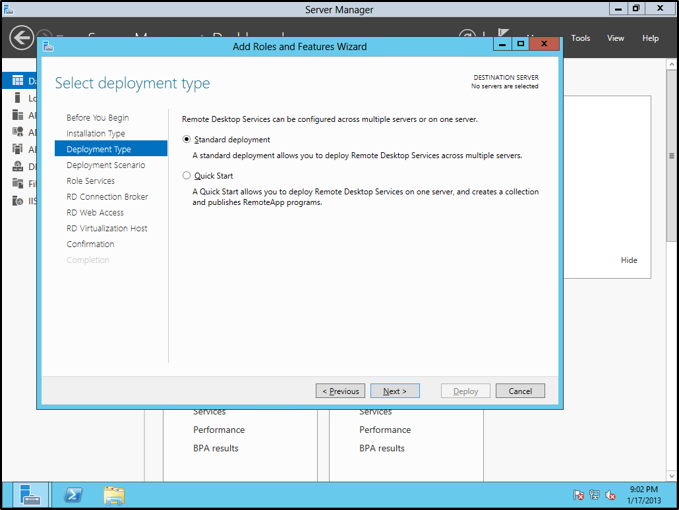Click the Server Manager back arrow

[x=21, y=38]
